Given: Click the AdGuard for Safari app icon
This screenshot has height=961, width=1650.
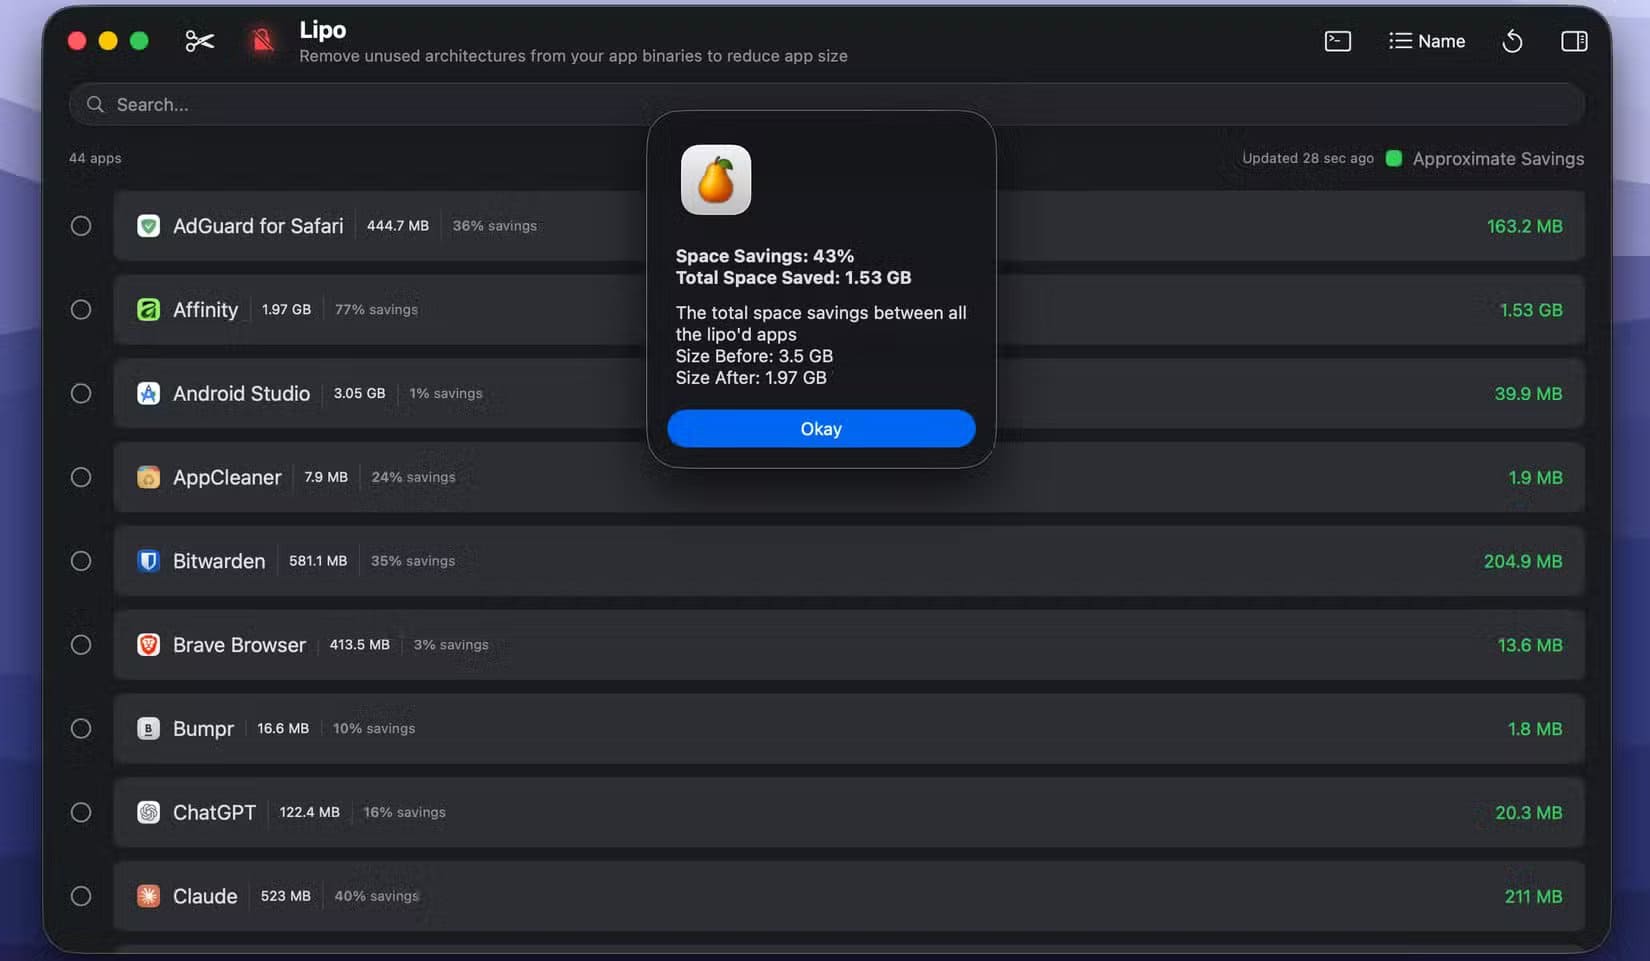Looking at the screenshot, I should click(x=148, y=226).
